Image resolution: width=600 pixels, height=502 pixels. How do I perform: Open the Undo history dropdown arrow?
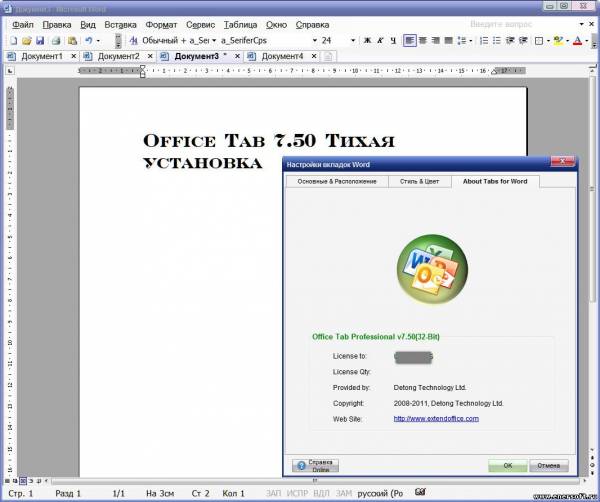click(x=98, y=41)
